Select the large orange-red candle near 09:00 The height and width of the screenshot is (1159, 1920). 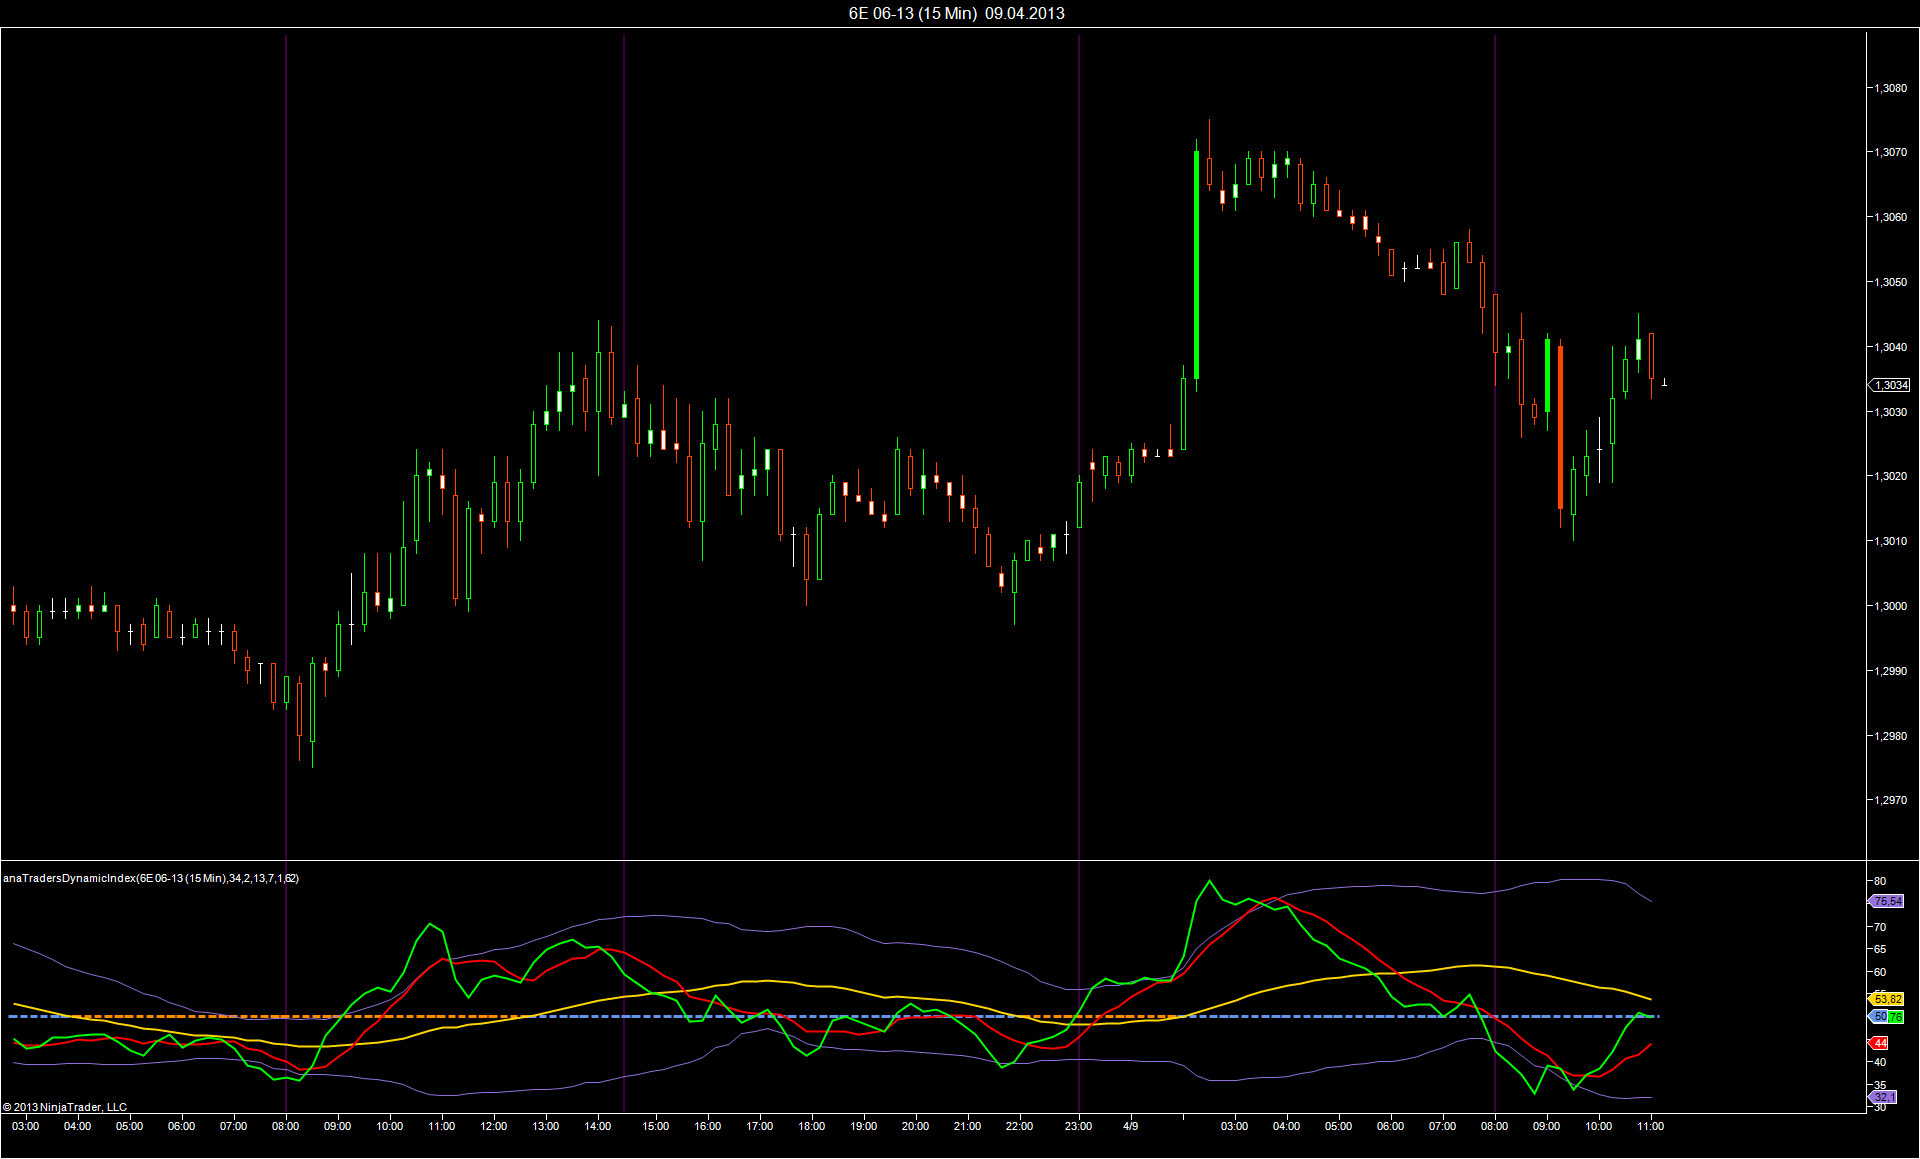[1560, 427]
